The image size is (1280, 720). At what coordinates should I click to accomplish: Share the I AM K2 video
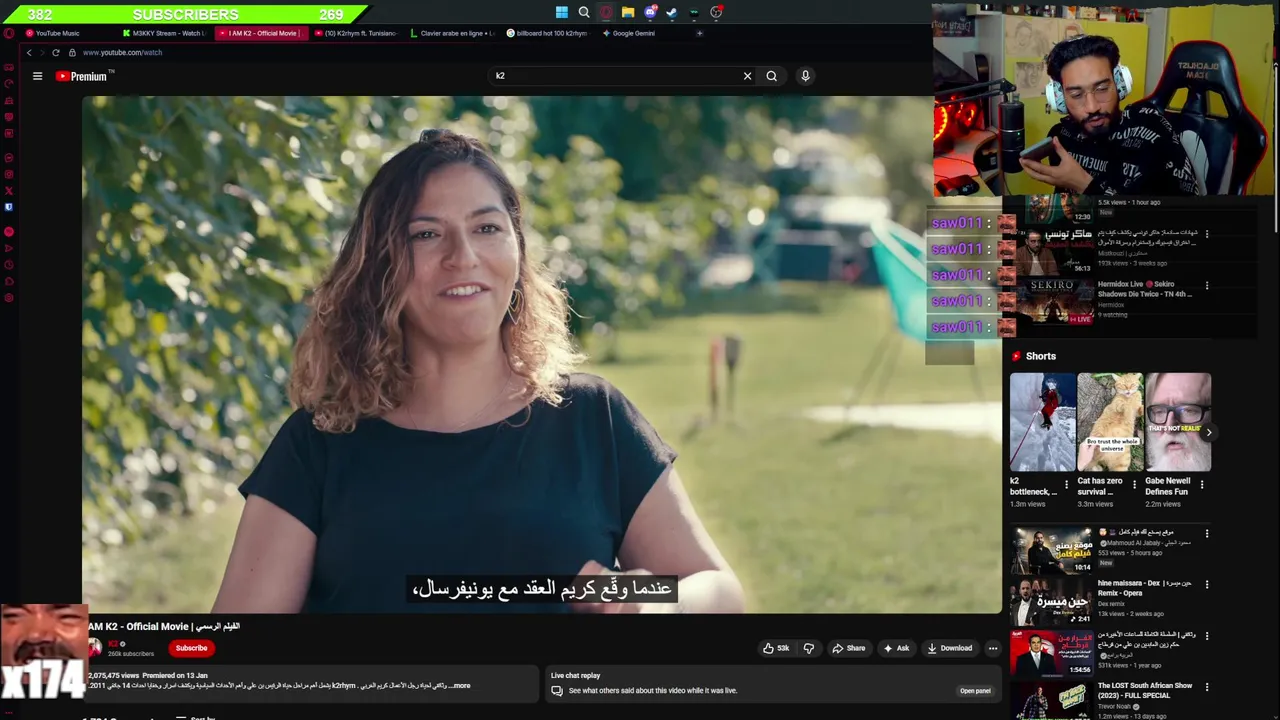click(849, 648)
